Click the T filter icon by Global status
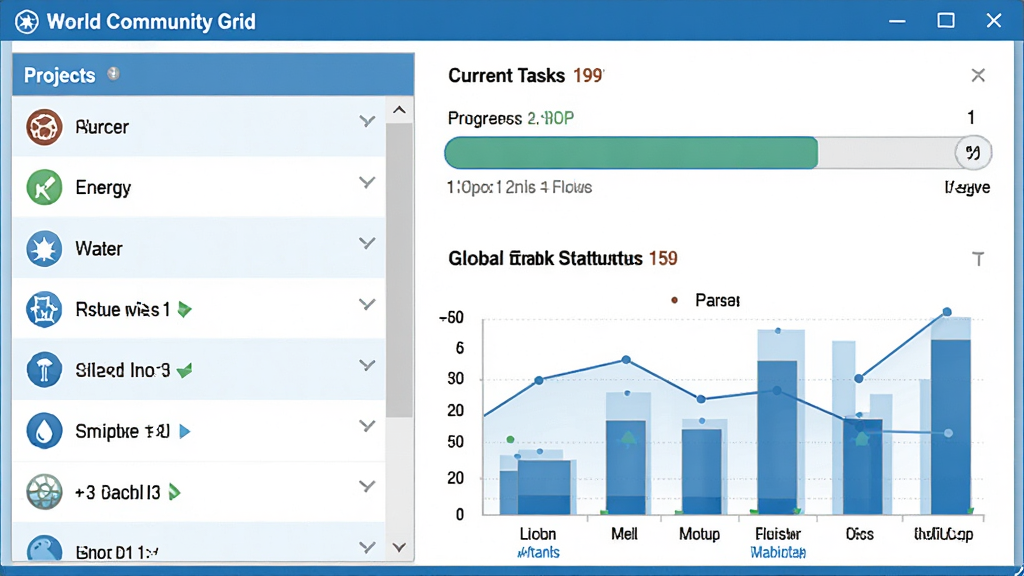The image size is (1024, 576). pos(978,259)
